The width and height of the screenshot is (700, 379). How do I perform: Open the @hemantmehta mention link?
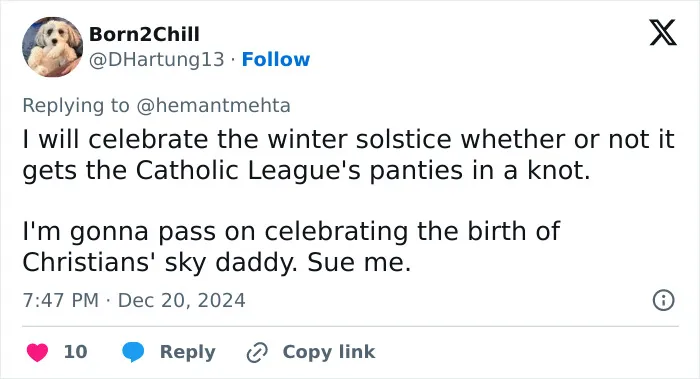coord(213,106)
